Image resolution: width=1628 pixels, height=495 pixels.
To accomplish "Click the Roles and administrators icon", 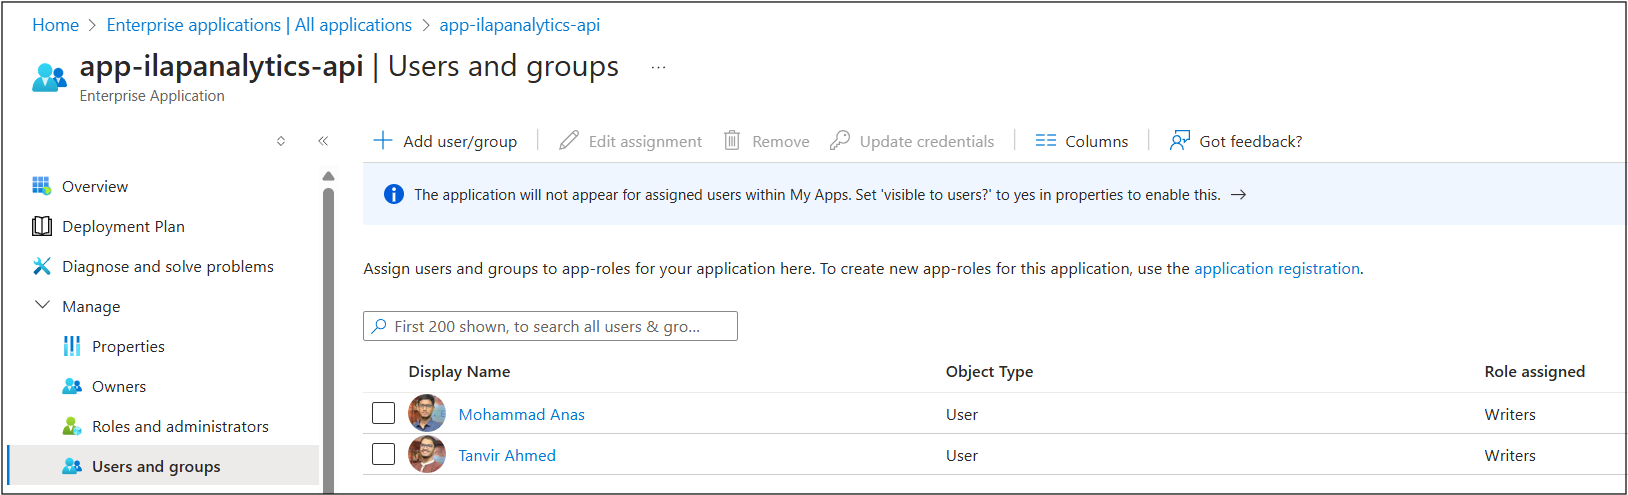I will [x=72, y=426].
